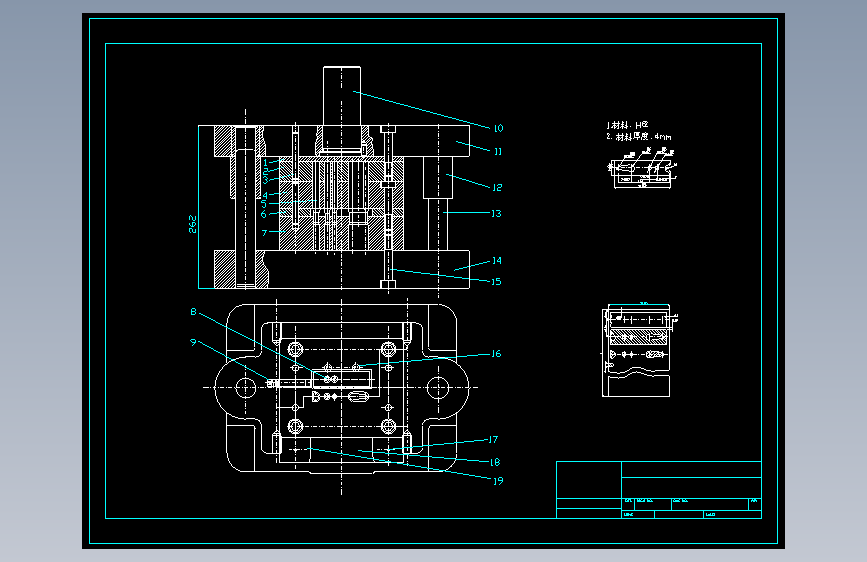Select the small part drawing under the notes
The image size is (867, 562).
pos(643,168)
